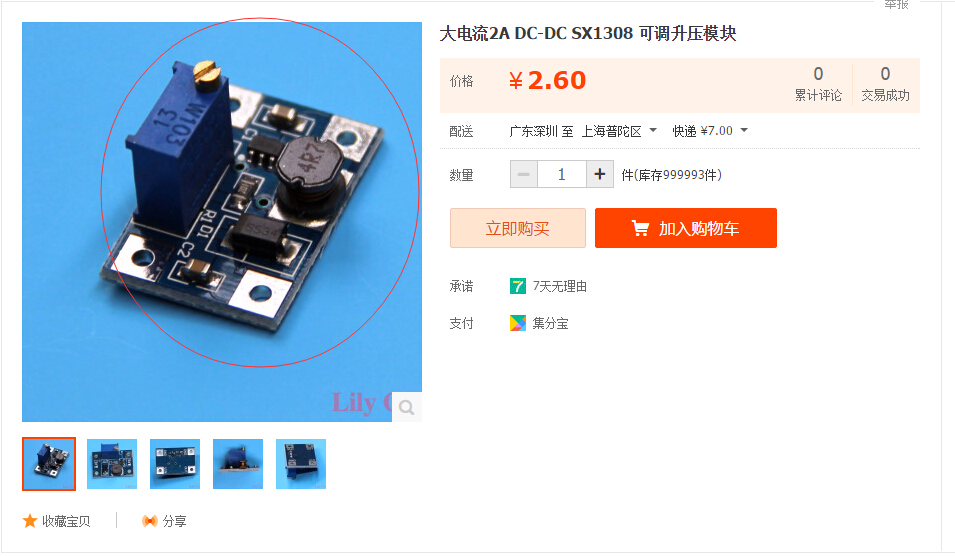The image size is (955, 557).
Task: Click the magnifier zoom icon on product image
Action: coord(406,407)
